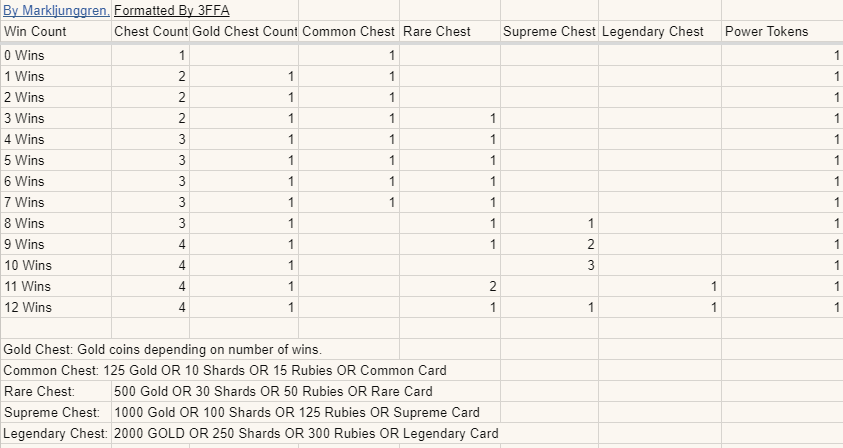Click Legendary Chest value for 12 Wins

(713, 307)
